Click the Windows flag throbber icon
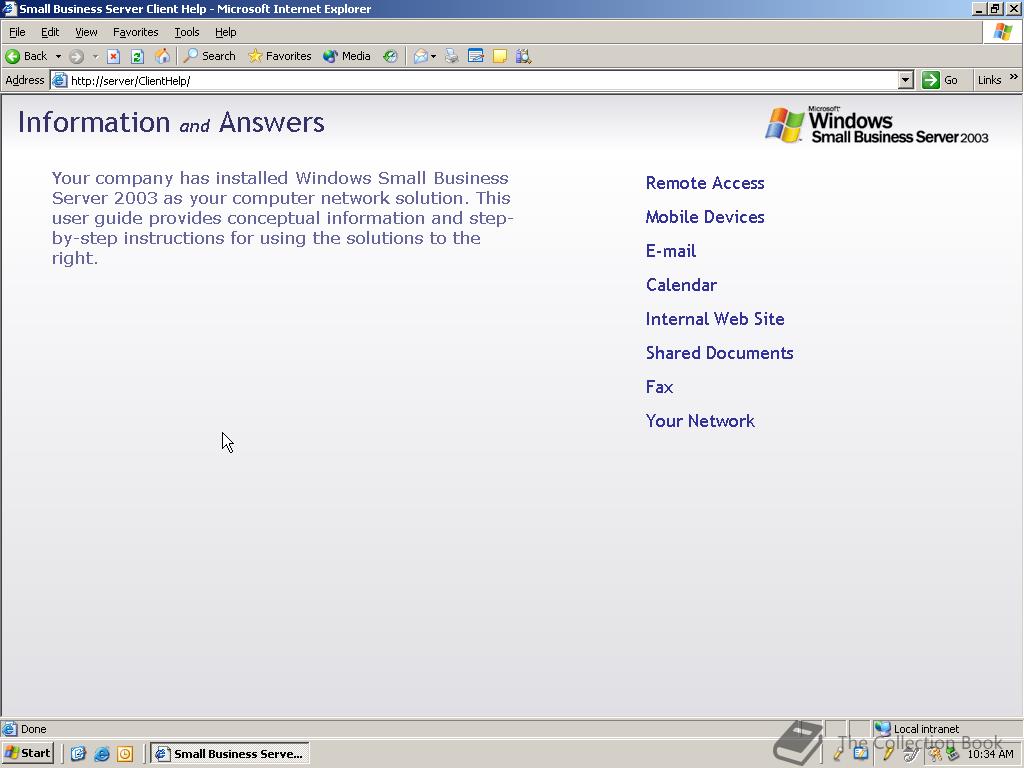 tap(1002, 32)
